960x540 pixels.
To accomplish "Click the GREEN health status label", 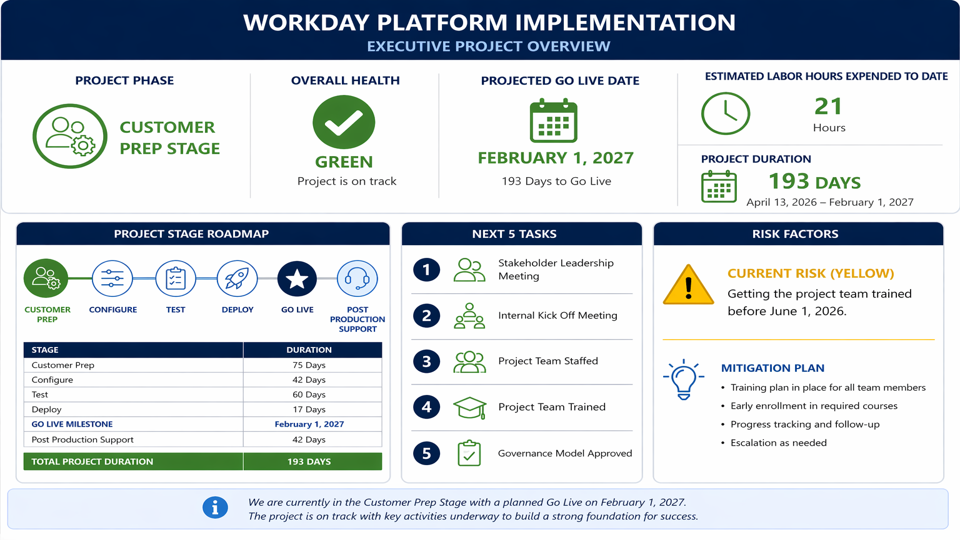I will click(x=344, y=162).
